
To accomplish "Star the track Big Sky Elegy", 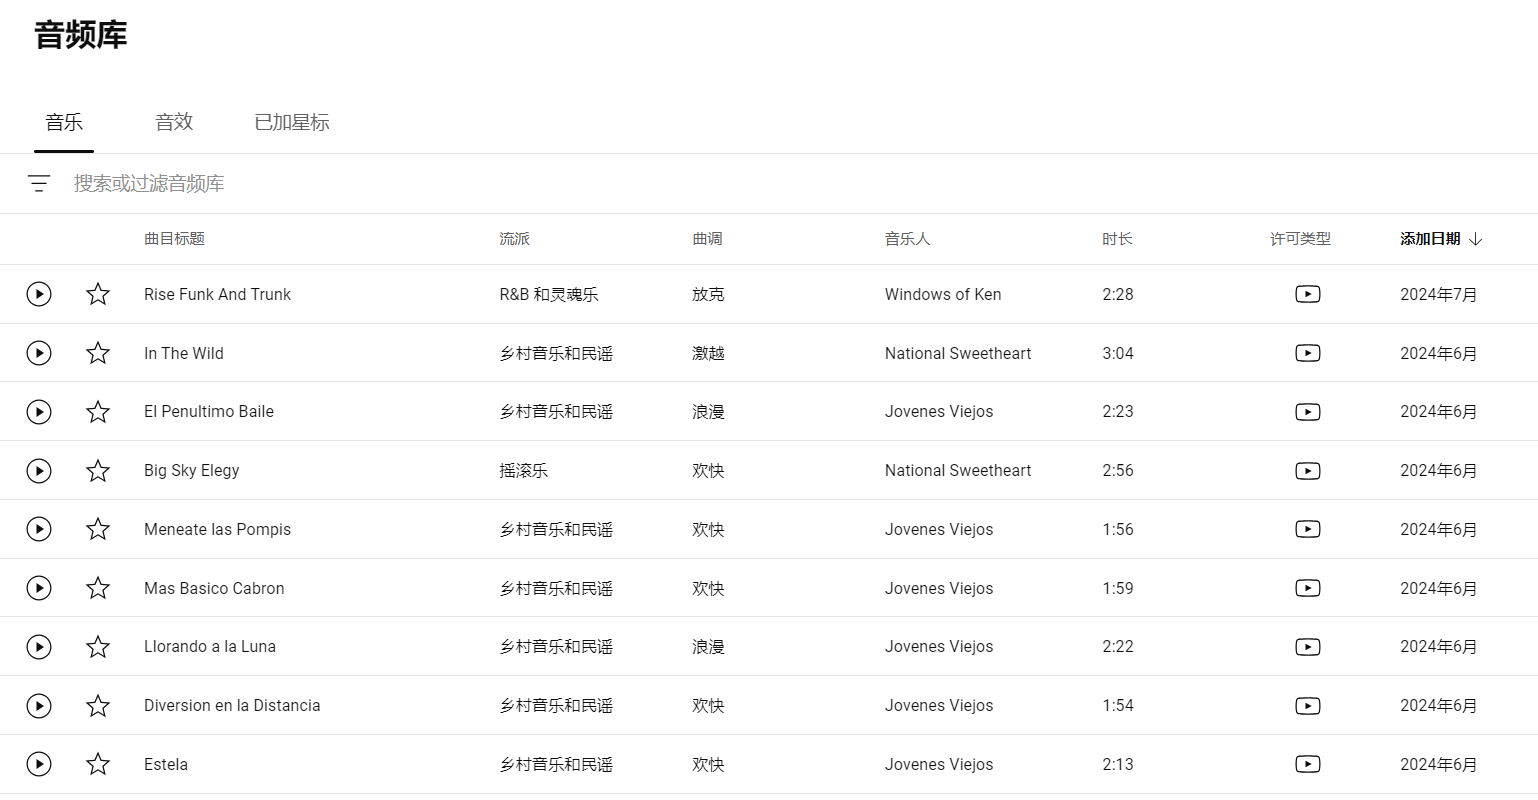I will tap(98, 471).
